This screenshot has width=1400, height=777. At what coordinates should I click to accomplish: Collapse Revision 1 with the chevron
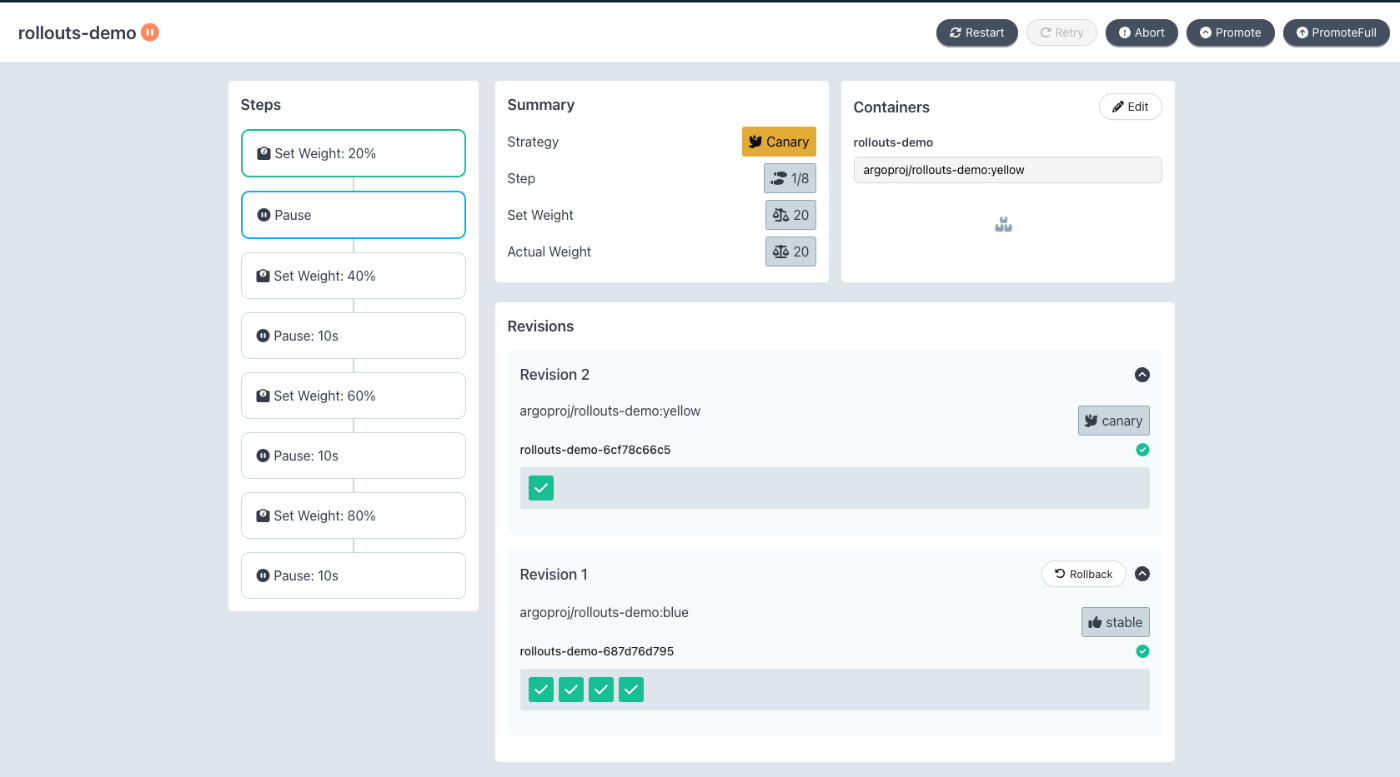click(1142, 574)
